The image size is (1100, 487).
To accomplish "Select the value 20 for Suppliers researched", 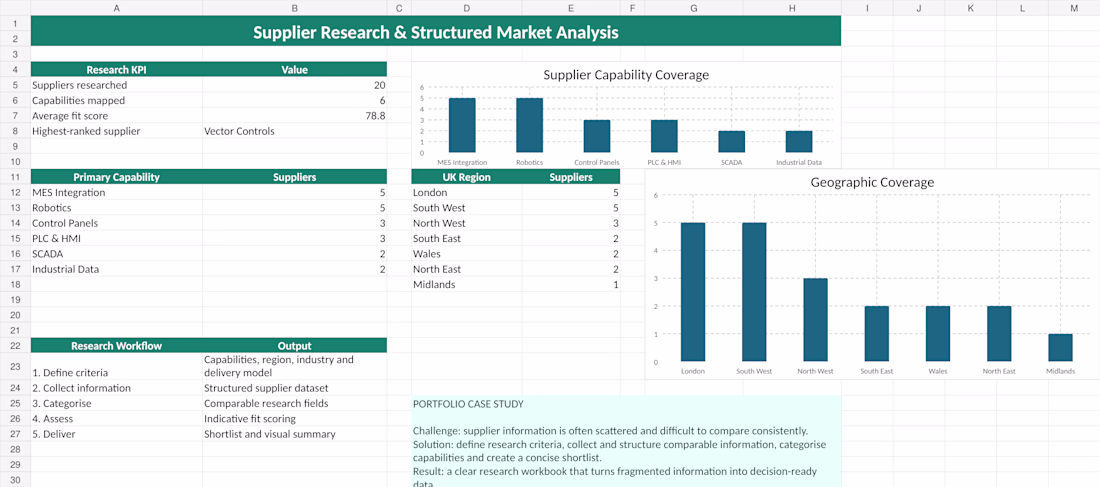I will (x=295, y=85).
